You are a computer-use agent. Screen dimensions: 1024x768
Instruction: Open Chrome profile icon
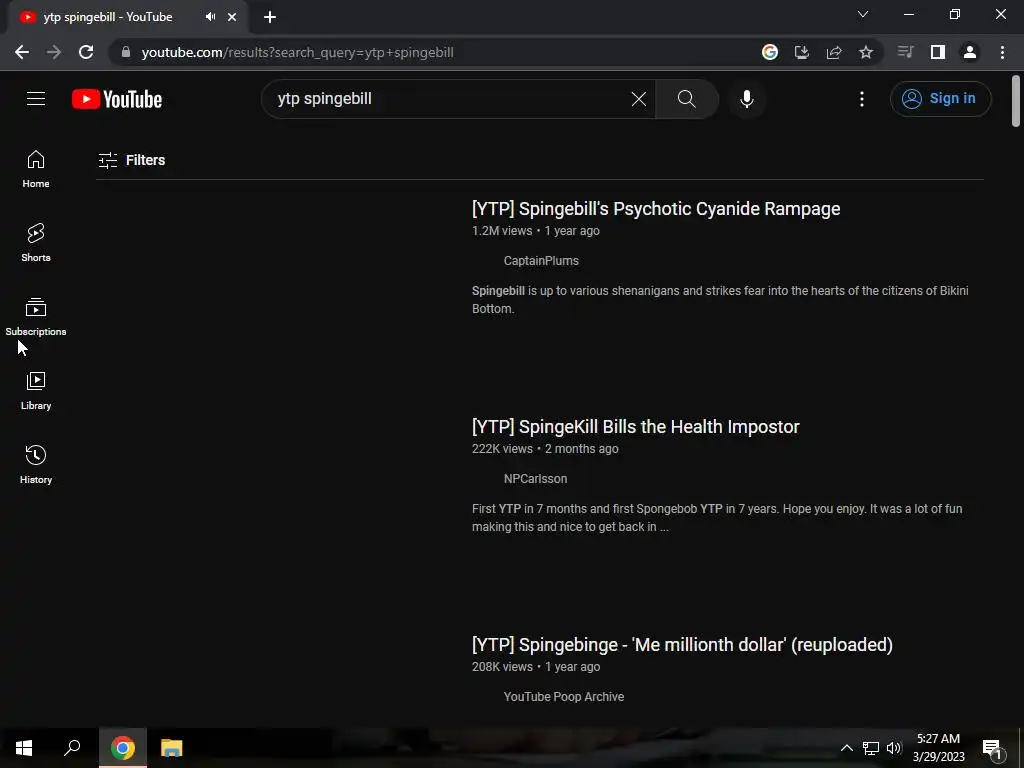[970, 52]
